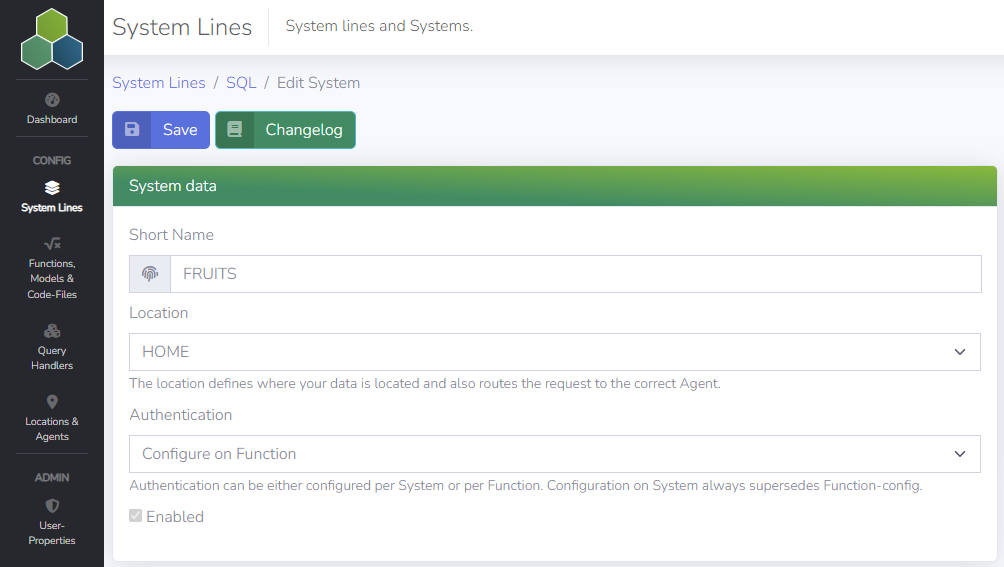Screen dimensions: 1004x567
Task: Click the authentication supersedes help text
Action: pyautogui.click(x=526, y=486)
